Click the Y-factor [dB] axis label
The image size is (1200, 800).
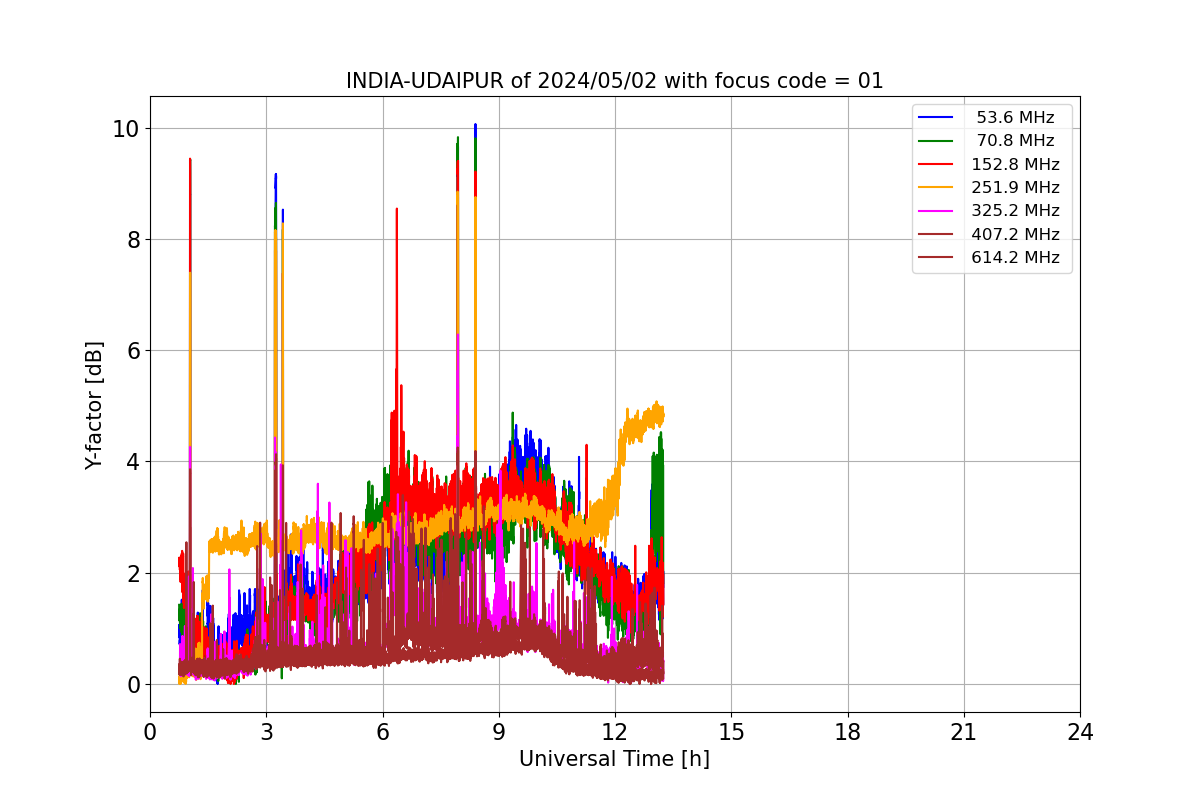94,405
